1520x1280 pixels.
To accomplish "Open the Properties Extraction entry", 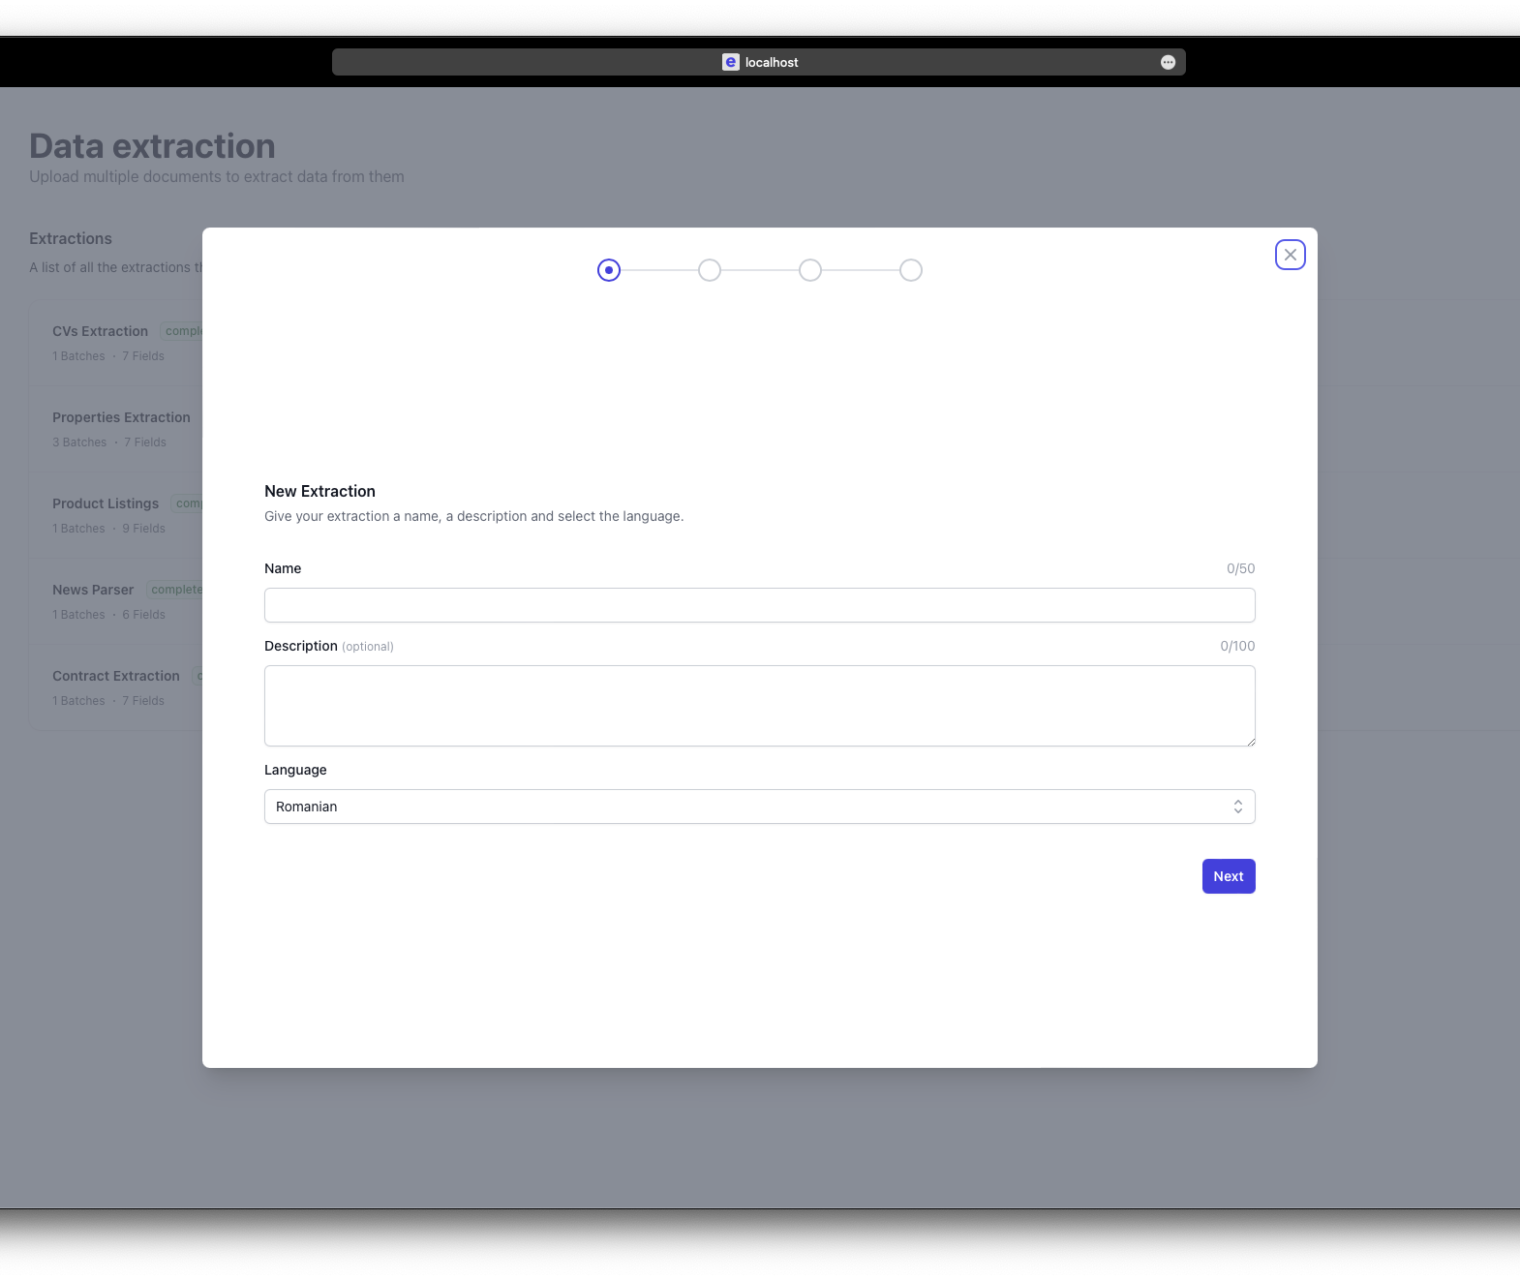I will coord(121,417).
